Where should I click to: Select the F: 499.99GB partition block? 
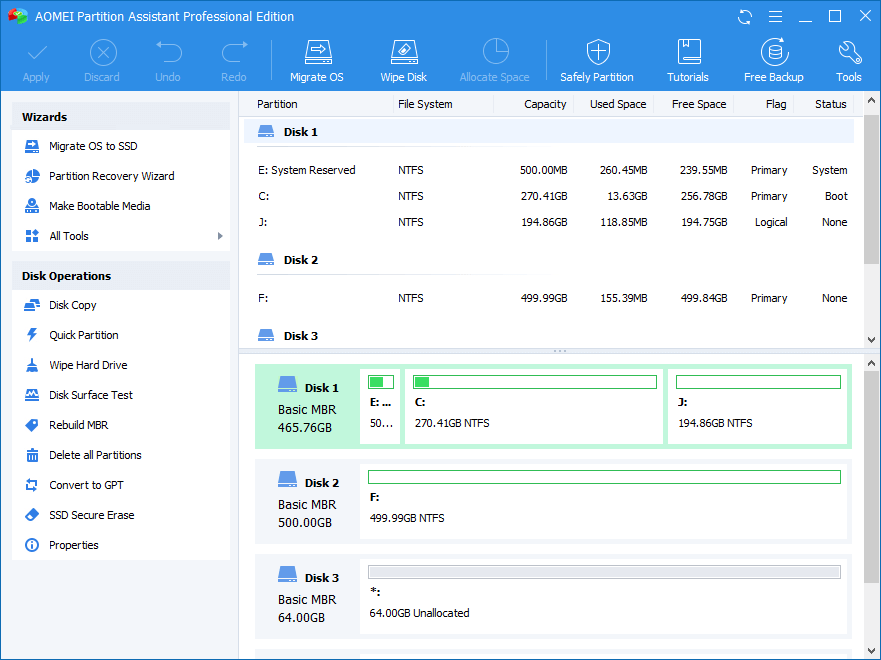pyautogui.click(x=603, y=501)
